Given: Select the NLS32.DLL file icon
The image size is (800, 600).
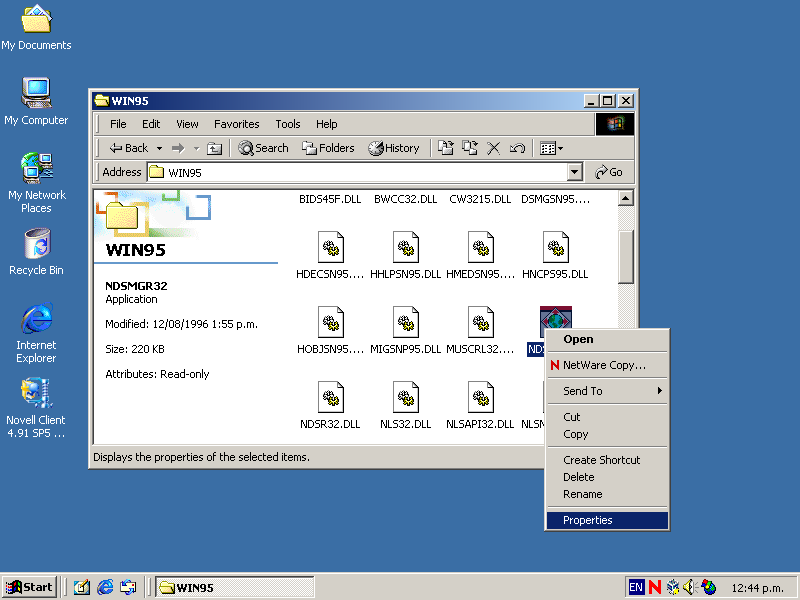Looking at the screenshot, I should (406, 397).
